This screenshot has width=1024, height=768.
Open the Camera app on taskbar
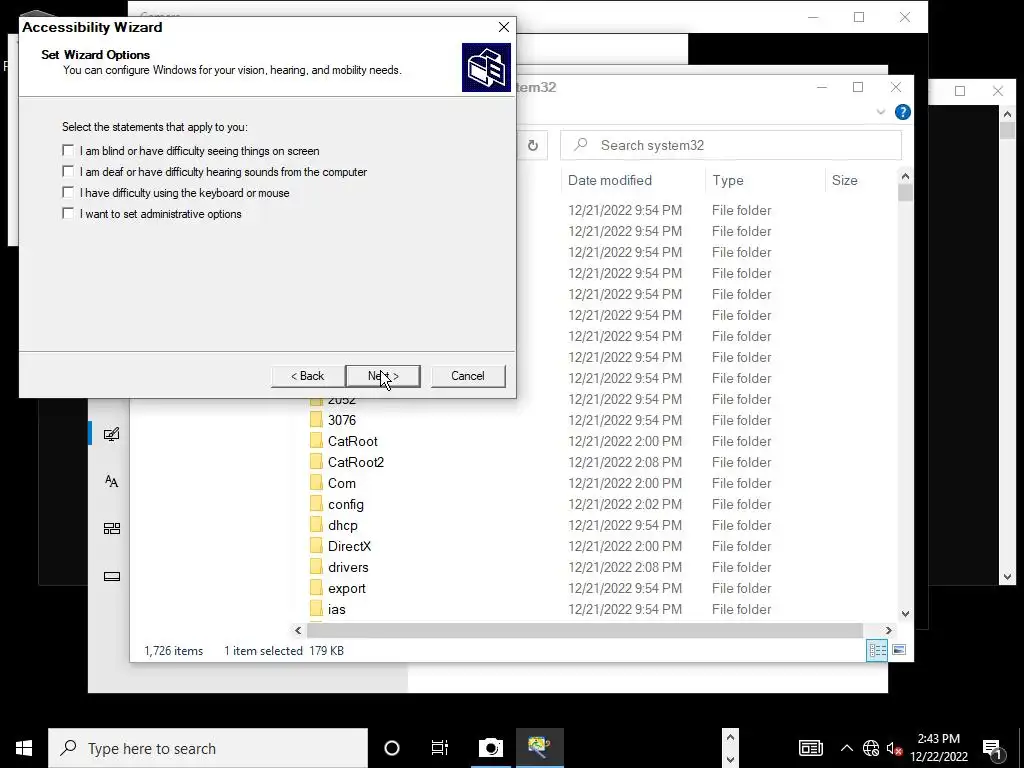[491, 748]
